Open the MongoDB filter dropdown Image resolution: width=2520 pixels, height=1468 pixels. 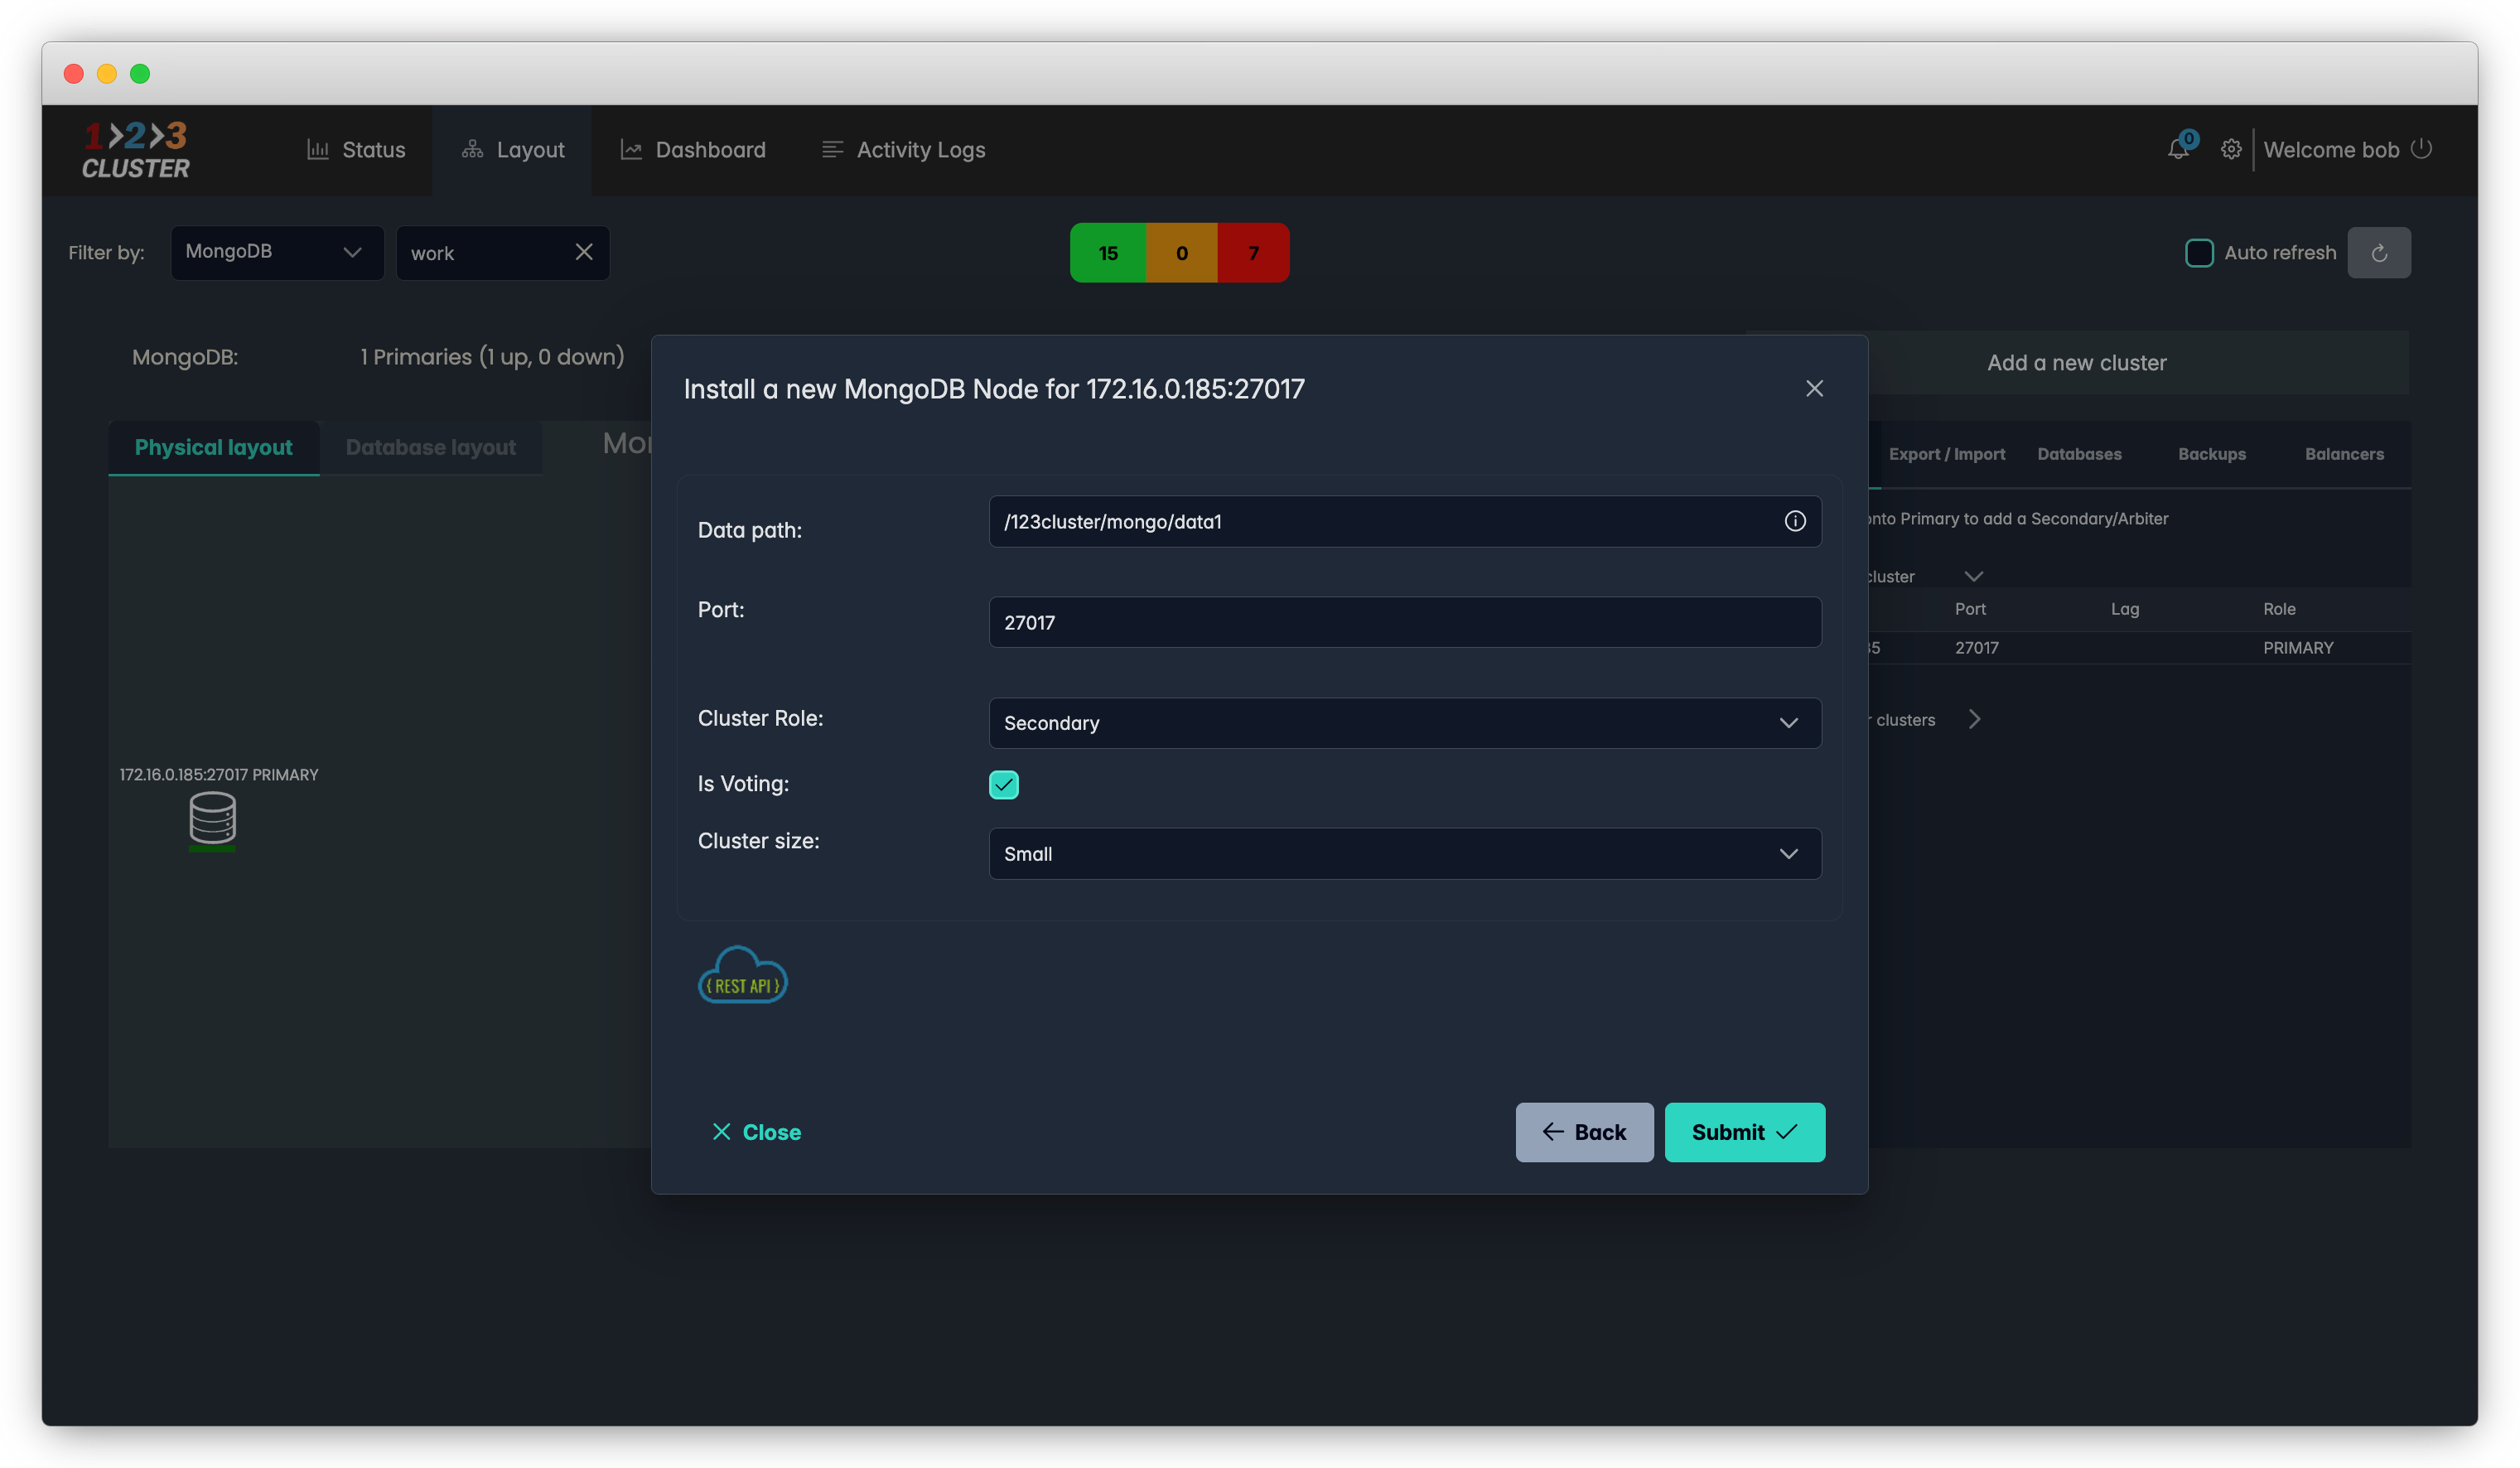[276, 252]
